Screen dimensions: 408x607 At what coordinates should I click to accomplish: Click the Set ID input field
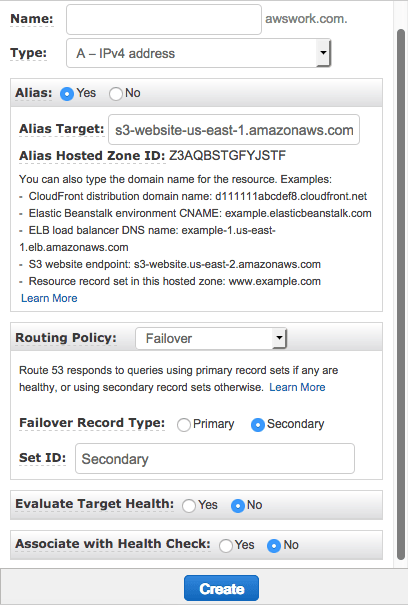(x=215, y=459)
